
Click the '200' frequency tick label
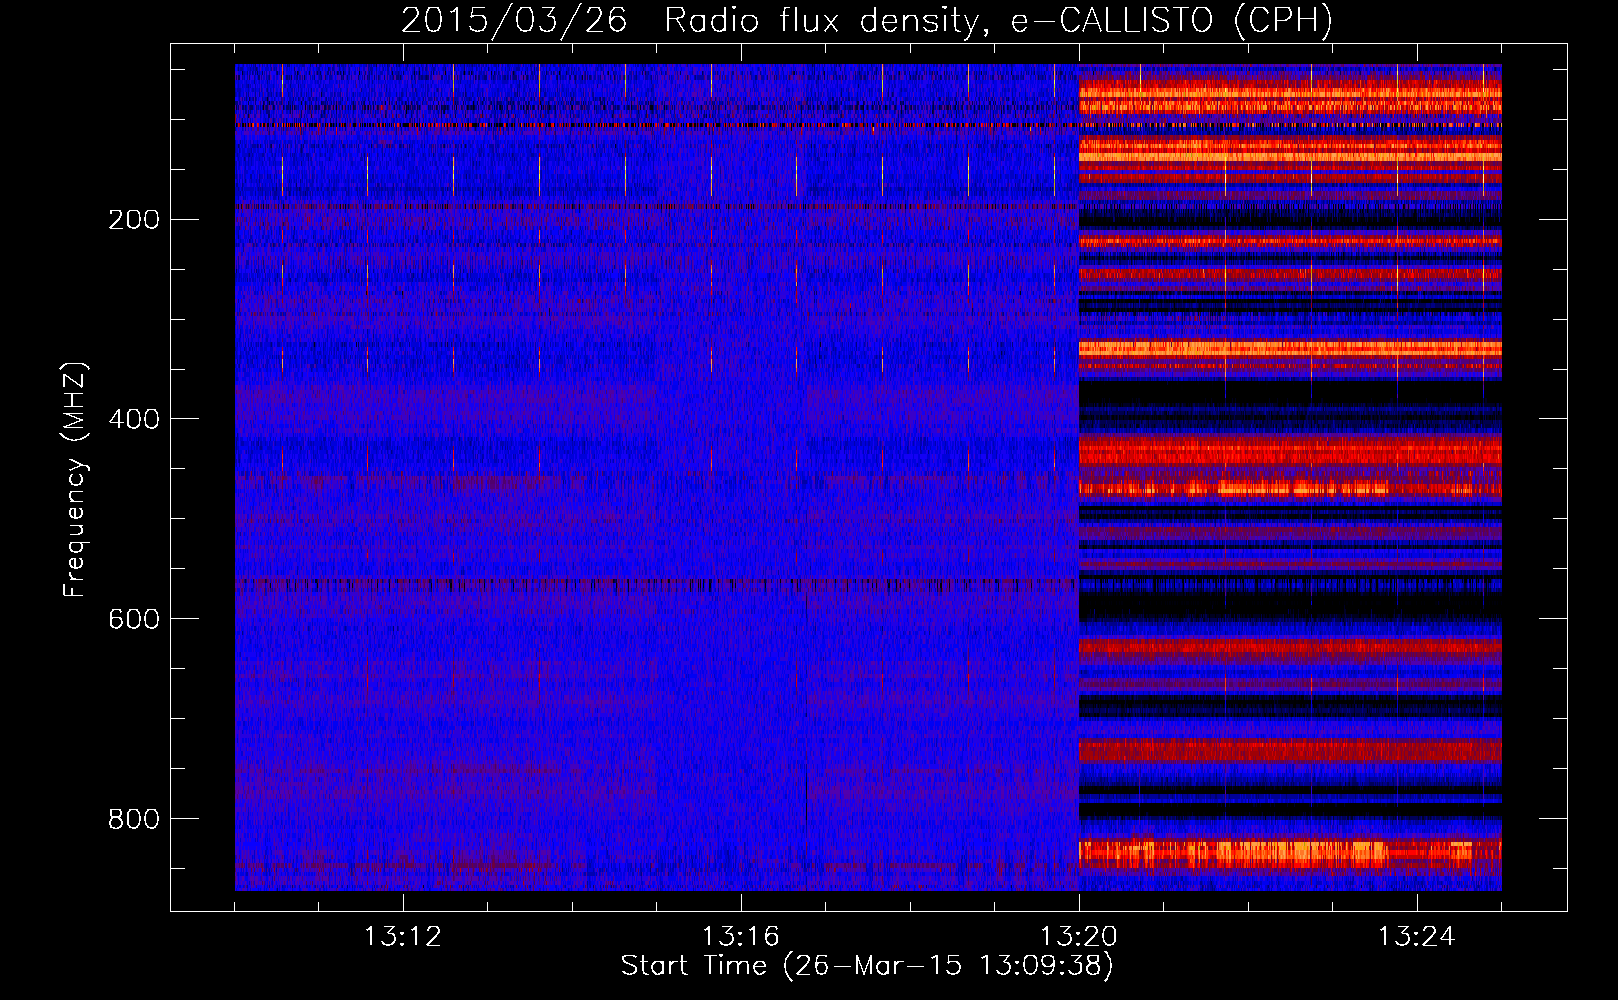(134, 220)
